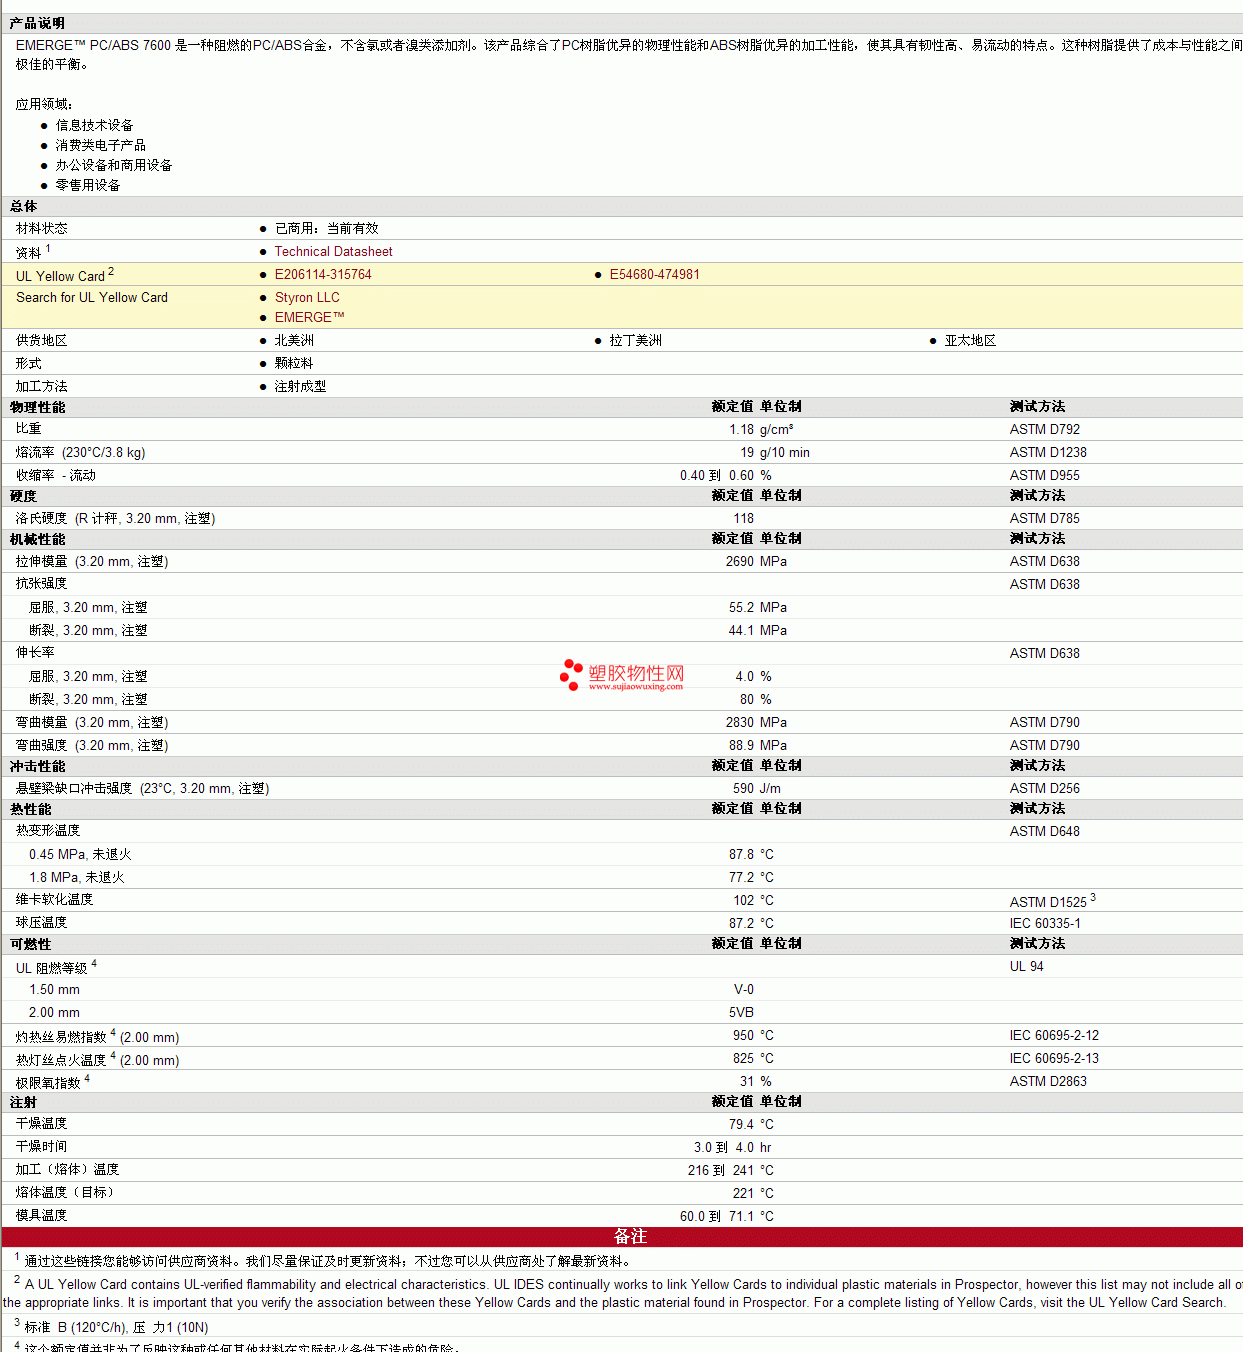This screenshot has width=1243, height=1352.
Task: Select the 1.8 MPa deflection value 77.2
Action: (741, 878)
